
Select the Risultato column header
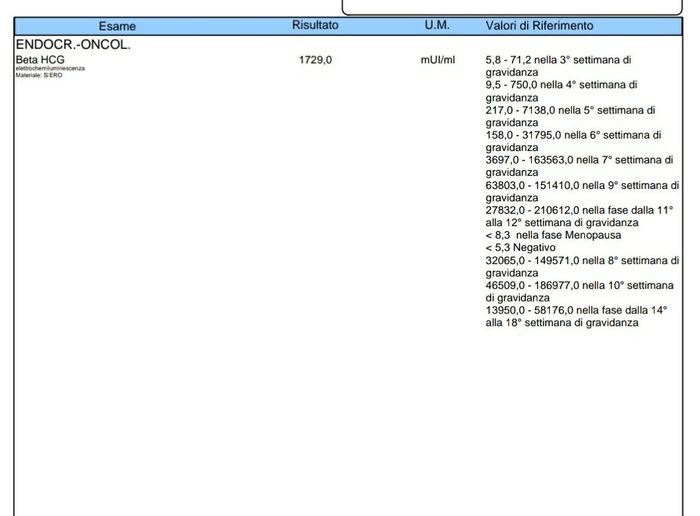315,24
